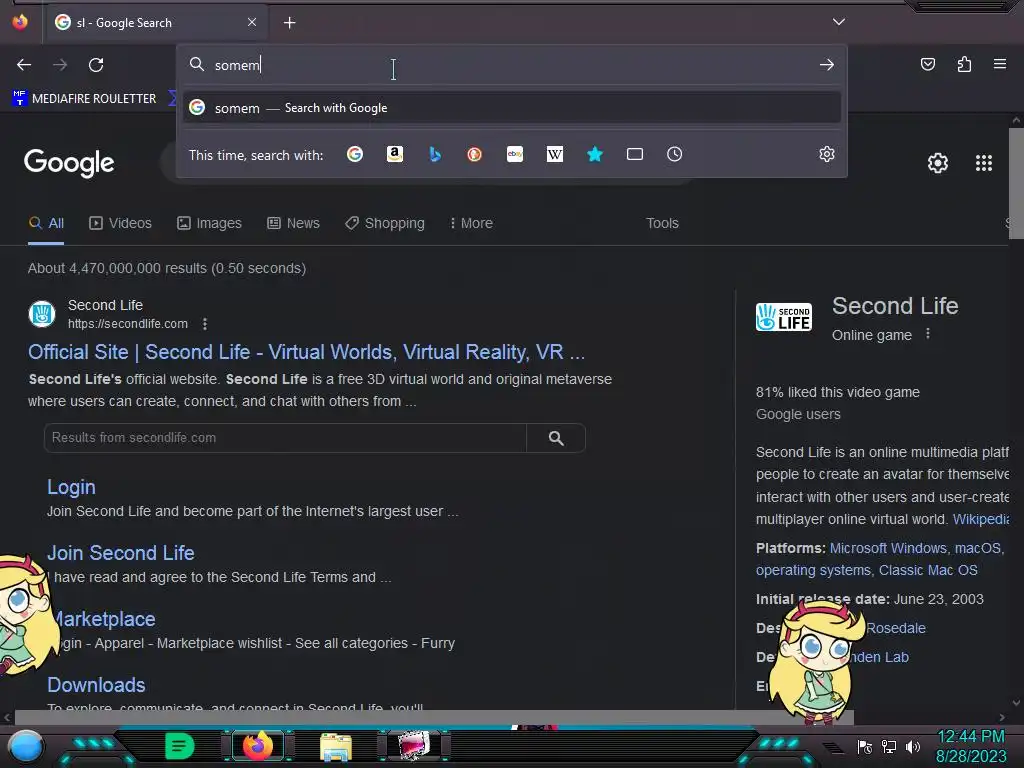Click the secondlife.com site search magnifier

556,438
